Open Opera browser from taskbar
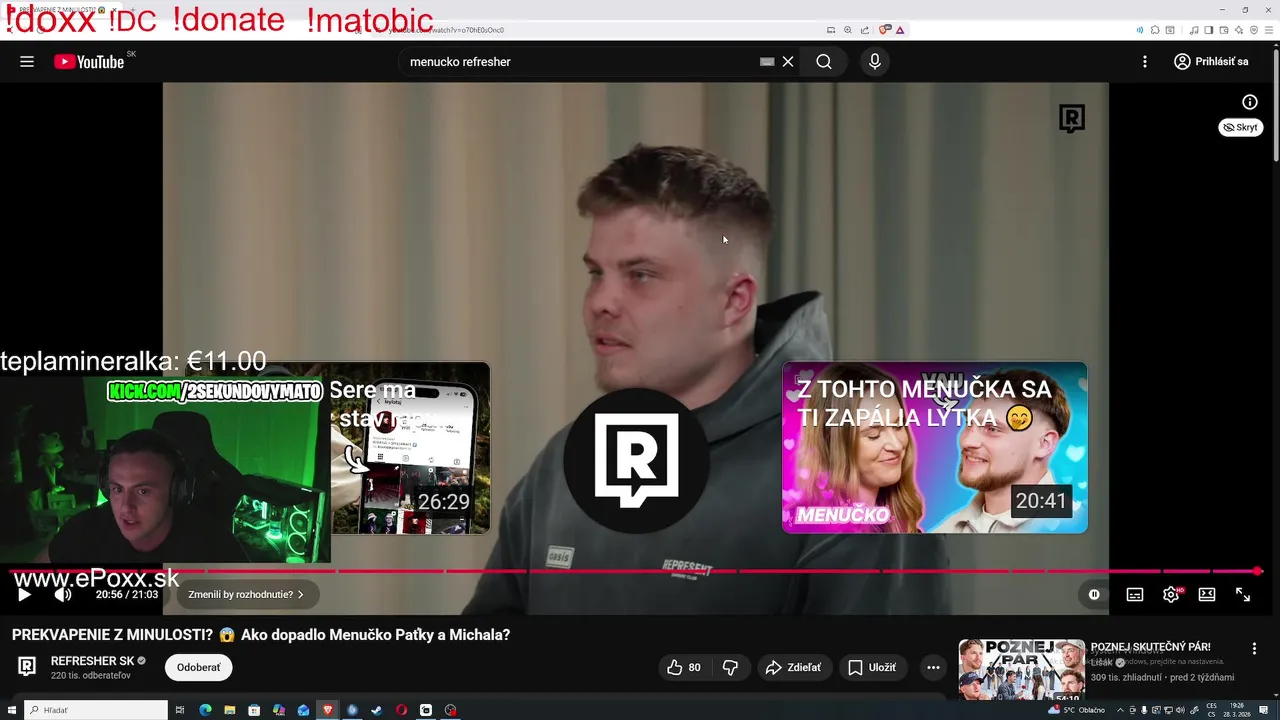This screenshot has height=720, width=1280. pyautogui.click(x=401, y=710)
